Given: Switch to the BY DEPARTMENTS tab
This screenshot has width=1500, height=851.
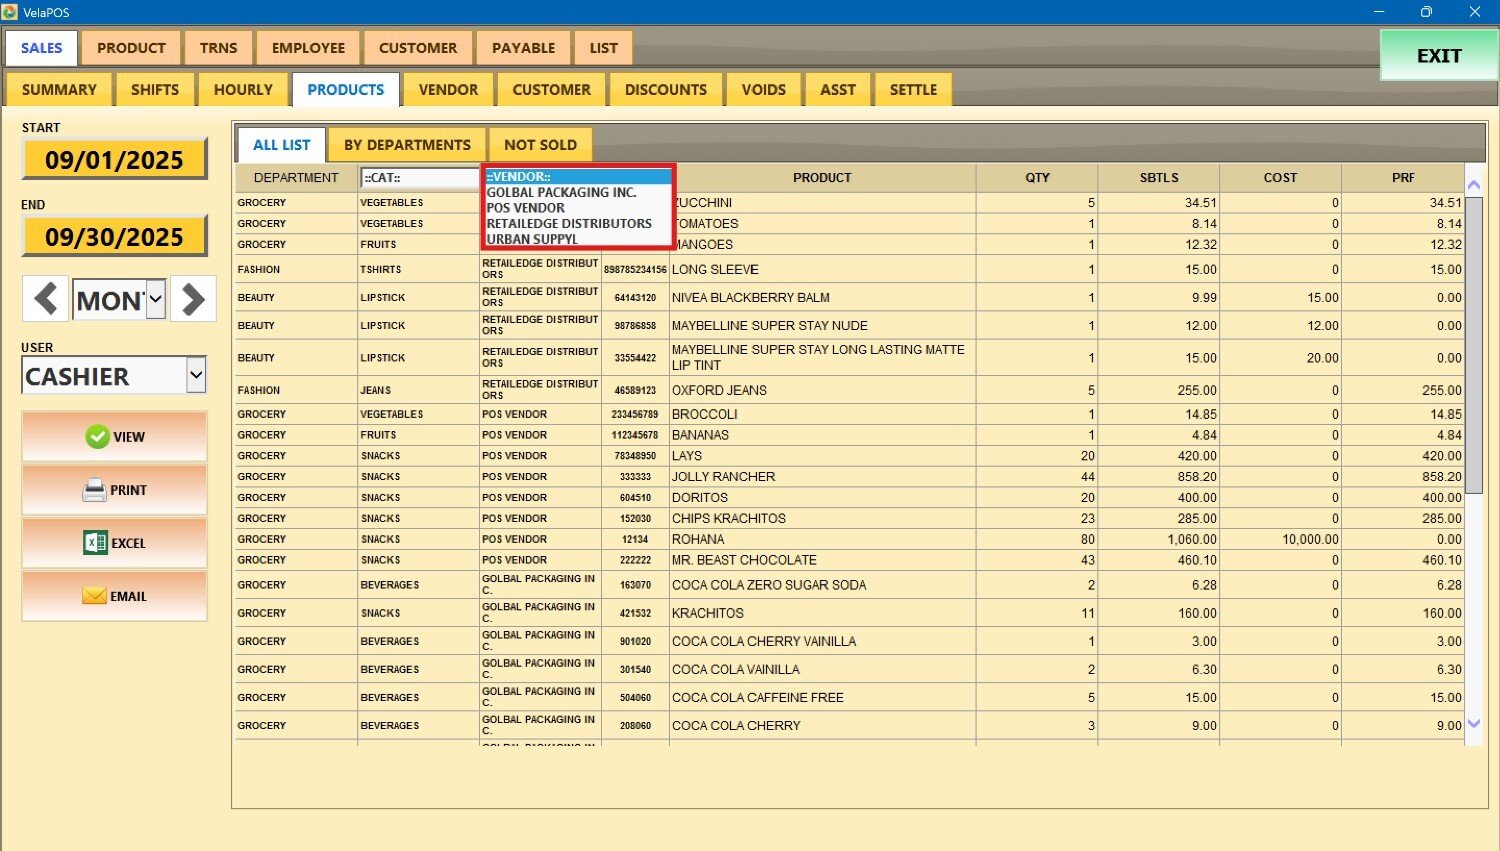Looking at the screenshot, I should [407, 145].
